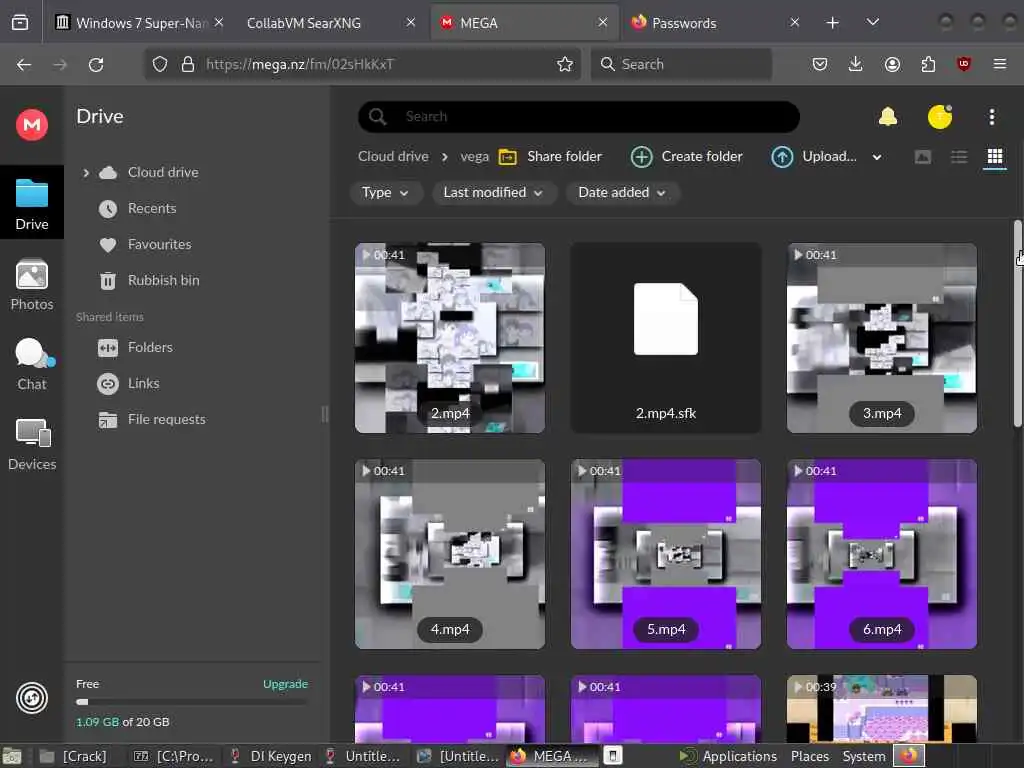Click vega in the breadcrumb
Viewport: 1024px width, 768px height.
(x=475, y=157)
